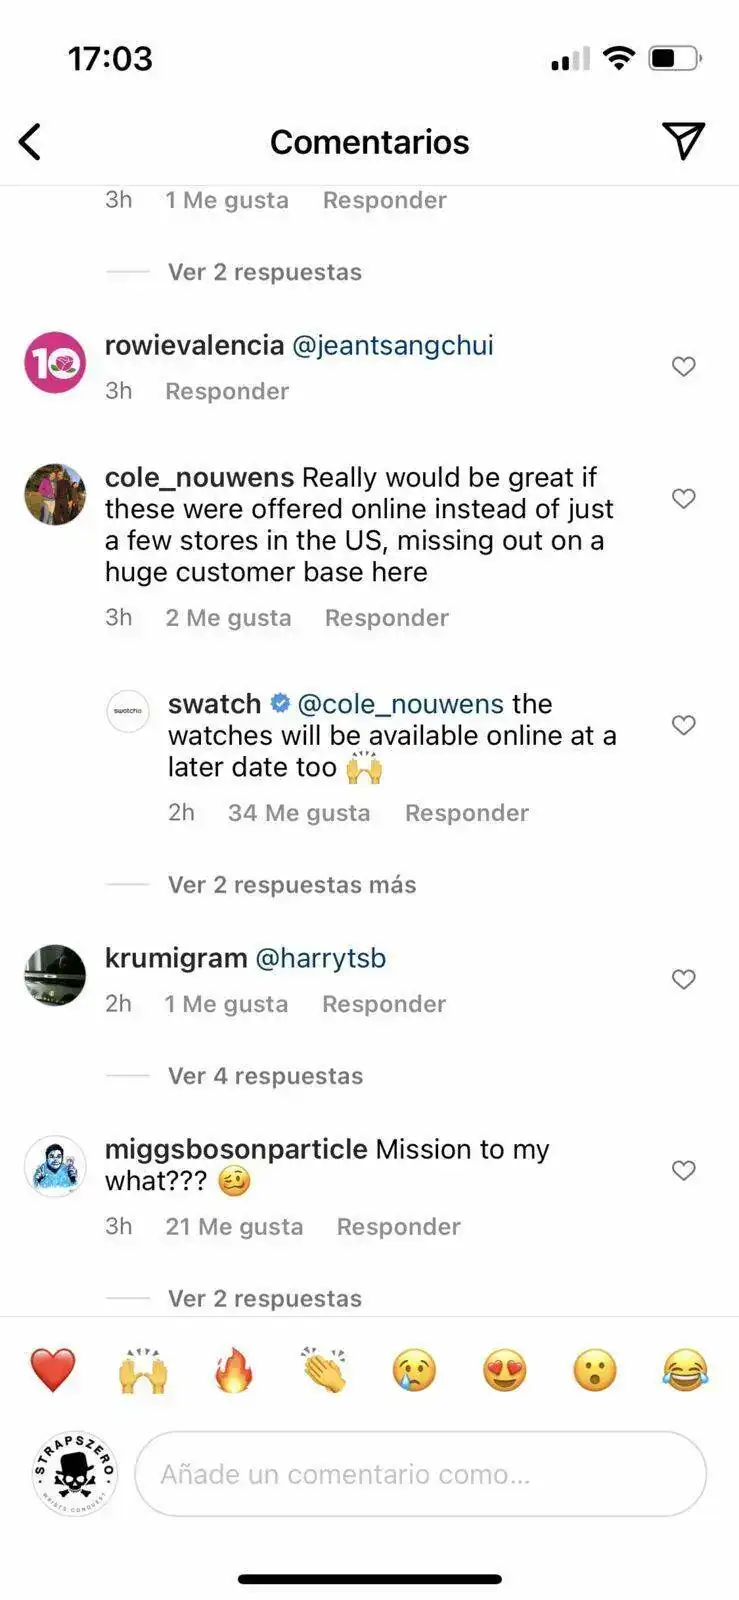The image size is (739, 1600).
Task: Reply to cole_nouwens' comment via Responder
Action: point(386,618)
